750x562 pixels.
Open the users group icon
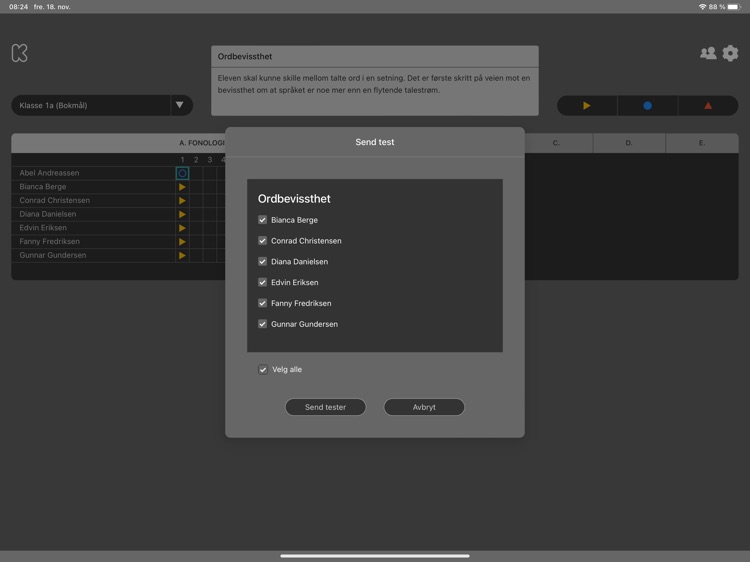[x=708, y=53]
